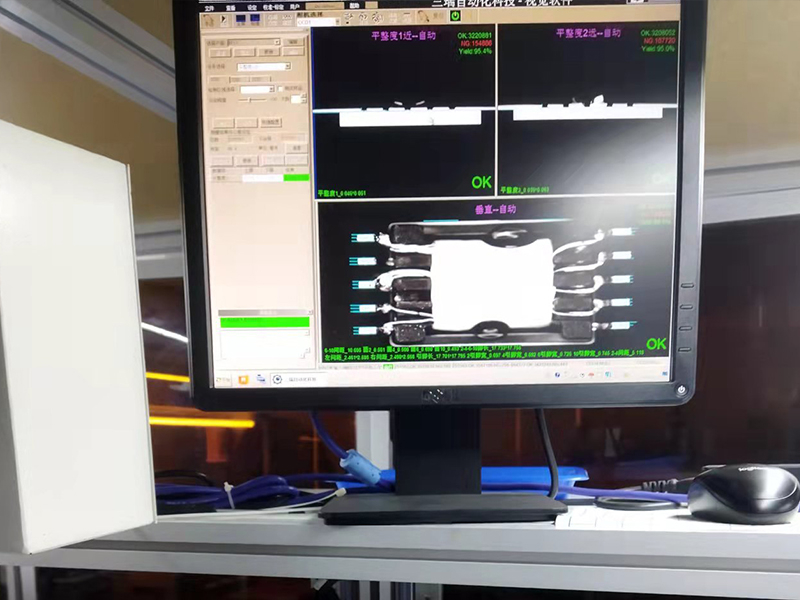
Task: Click the hand icon at toolbar left
Action: click(208, 19)
